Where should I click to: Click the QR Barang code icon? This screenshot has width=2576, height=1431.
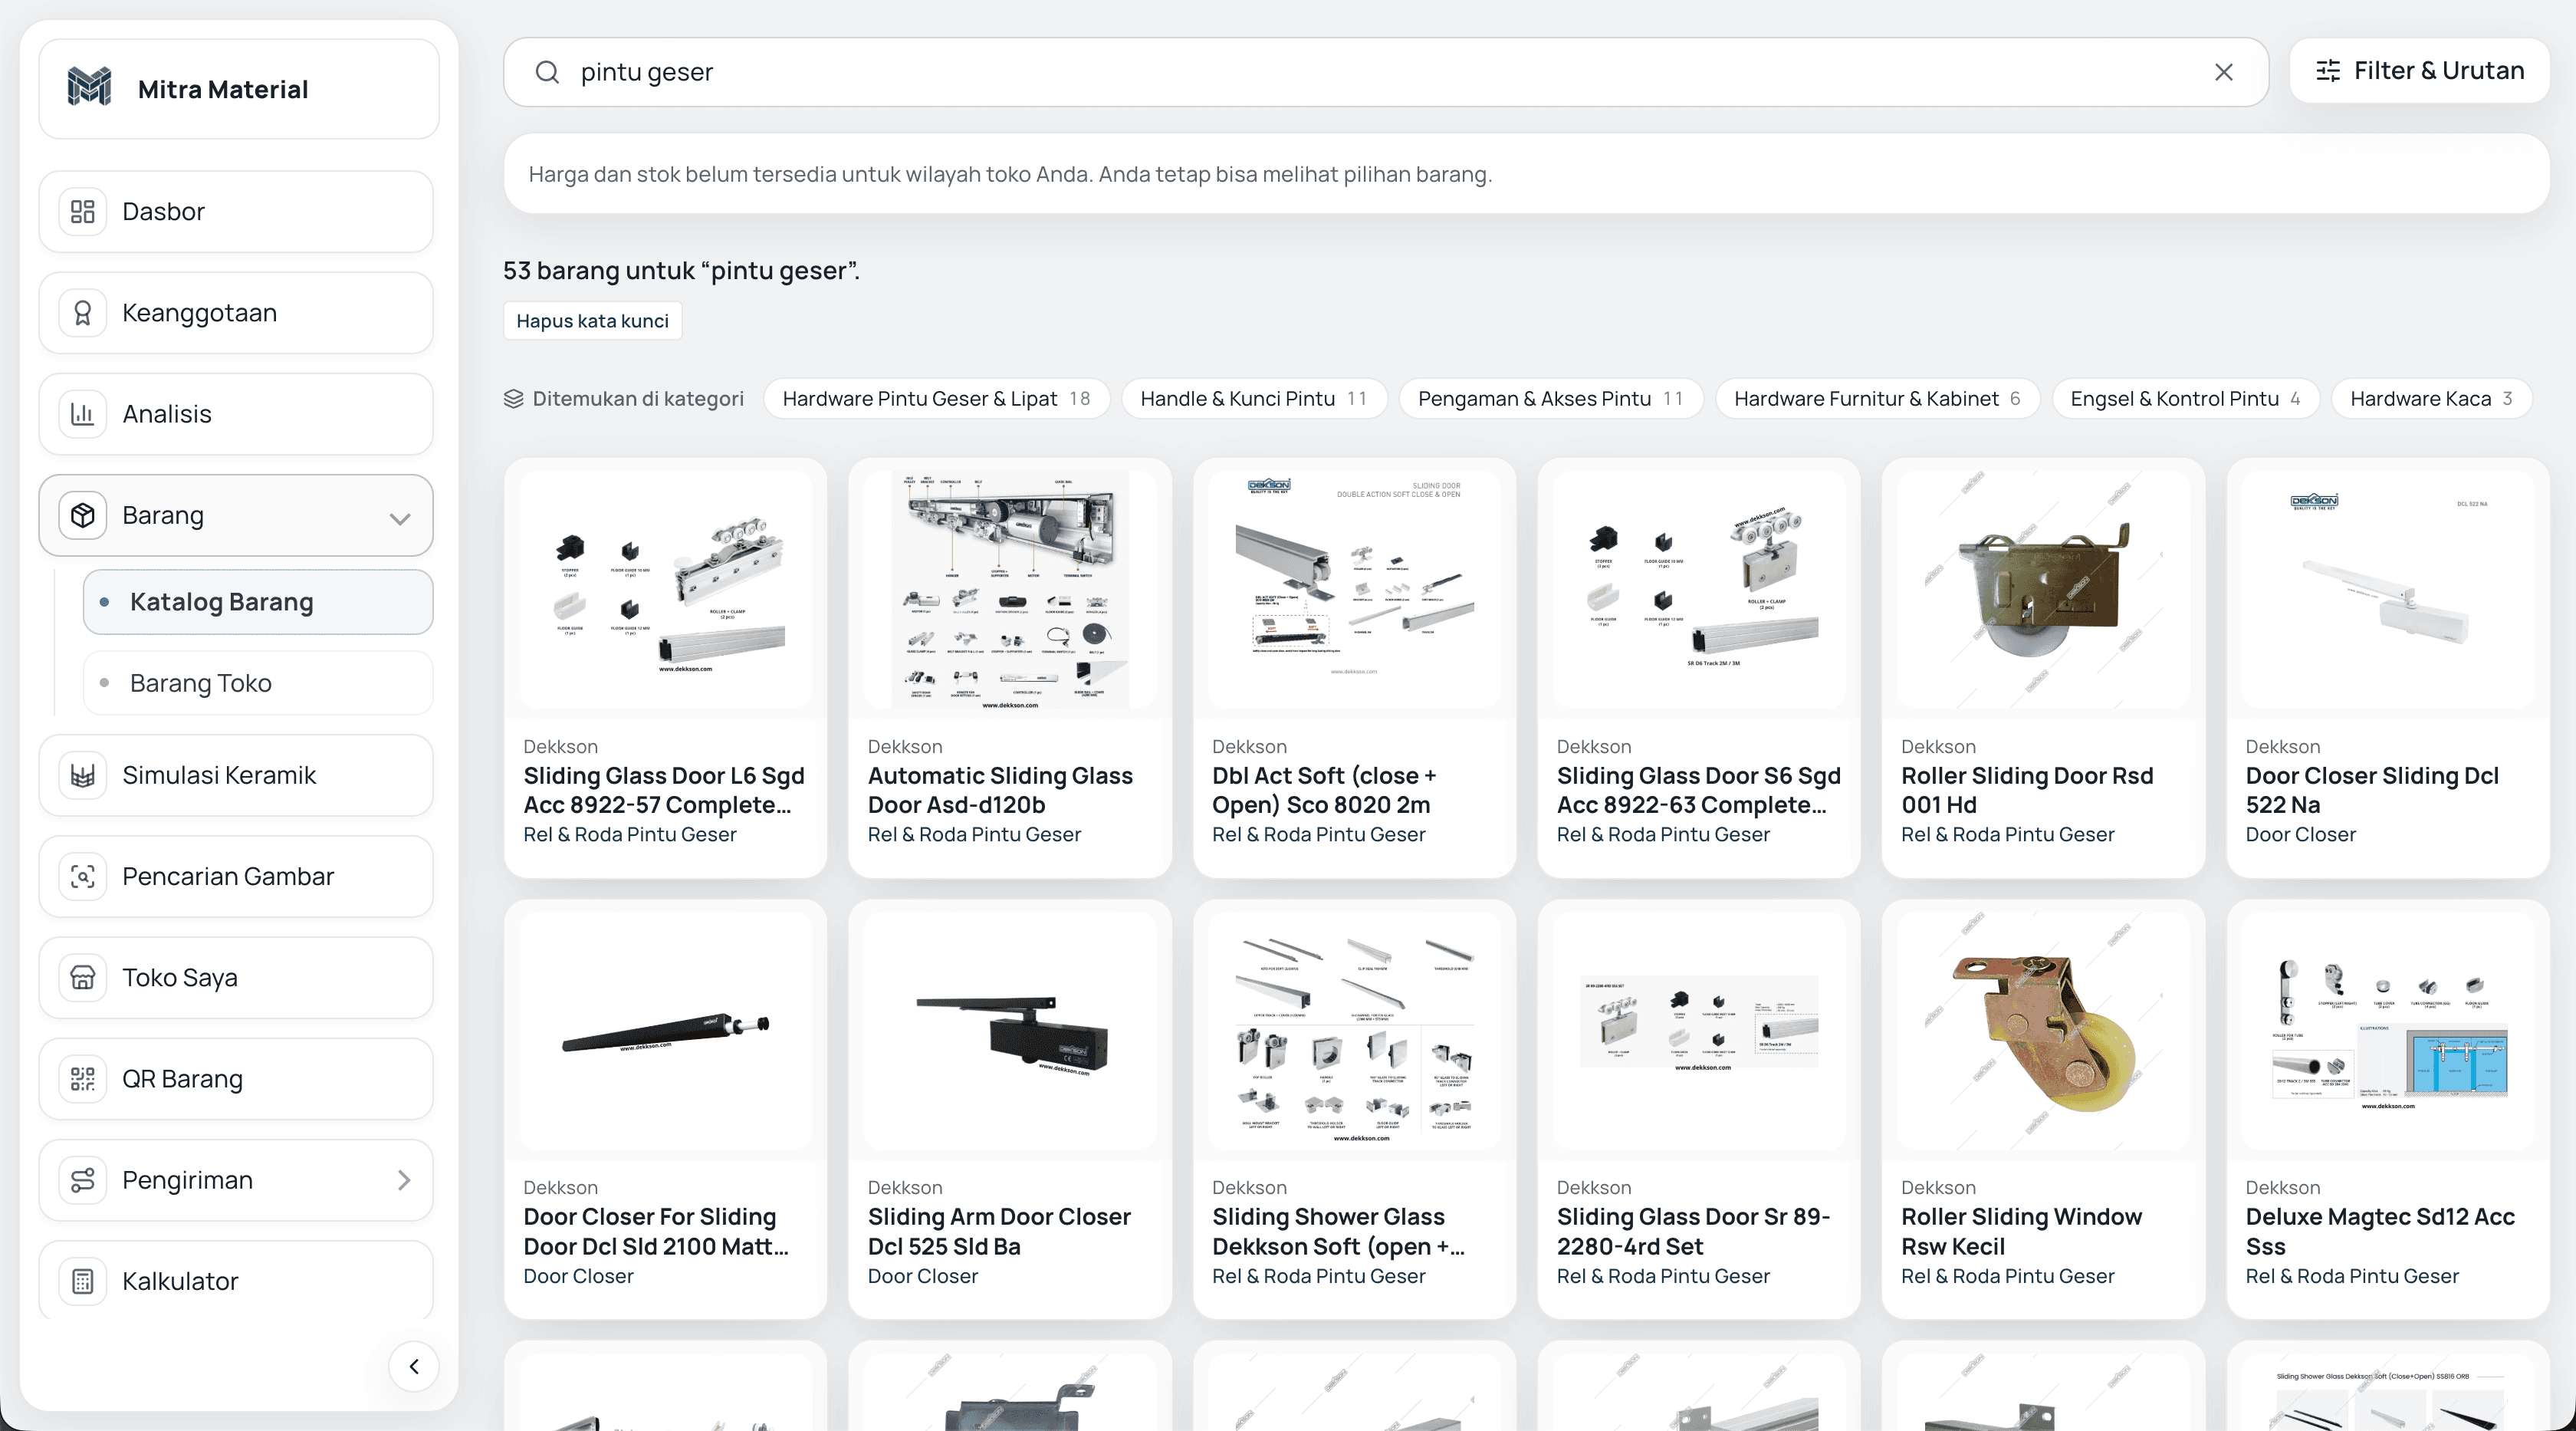coord(83,1079)
